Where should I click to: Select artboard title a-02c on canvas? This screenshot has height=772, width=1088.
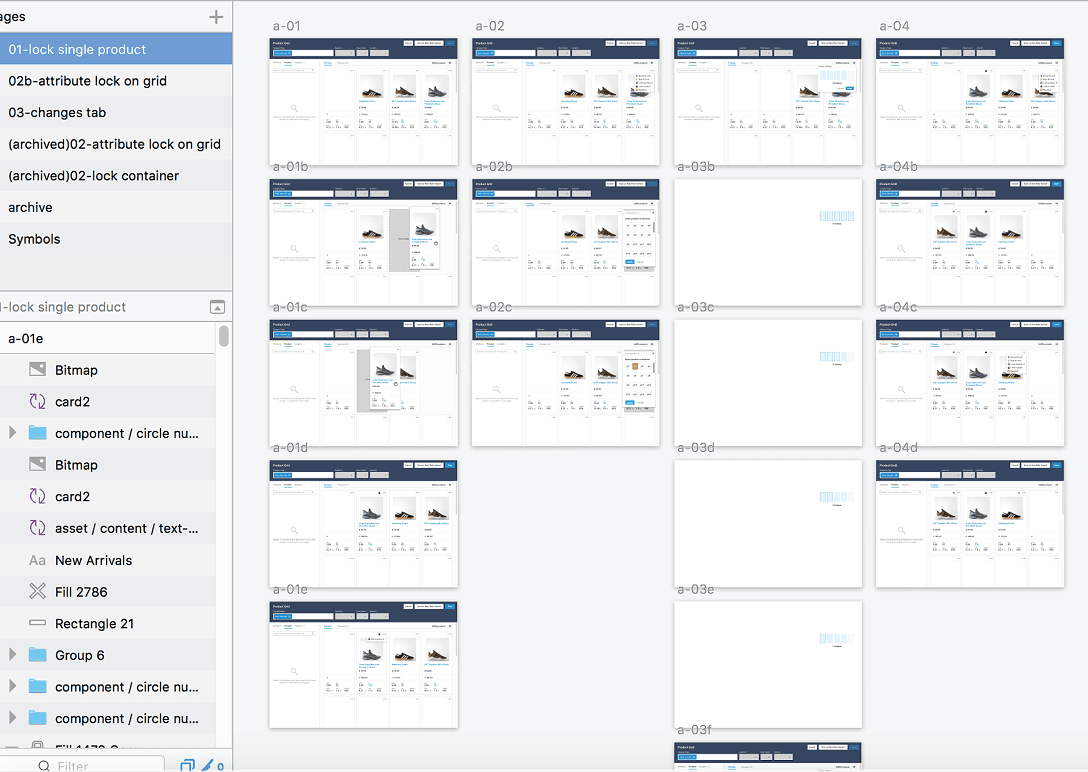[x=493, y=307]
